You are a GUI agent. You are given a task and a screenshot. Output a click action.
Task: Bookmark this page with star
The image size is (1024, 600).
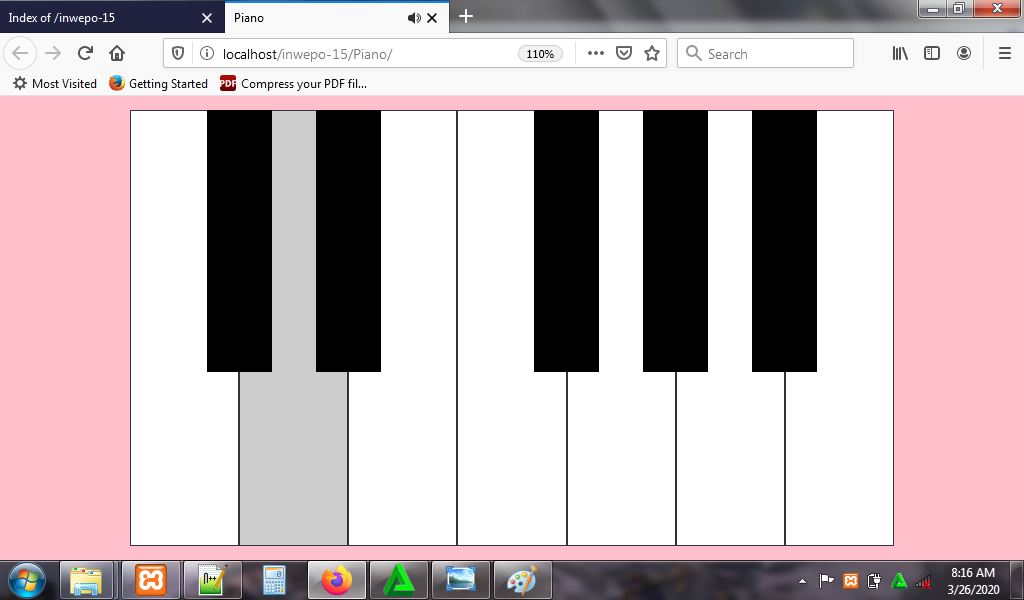click(652, 54)
